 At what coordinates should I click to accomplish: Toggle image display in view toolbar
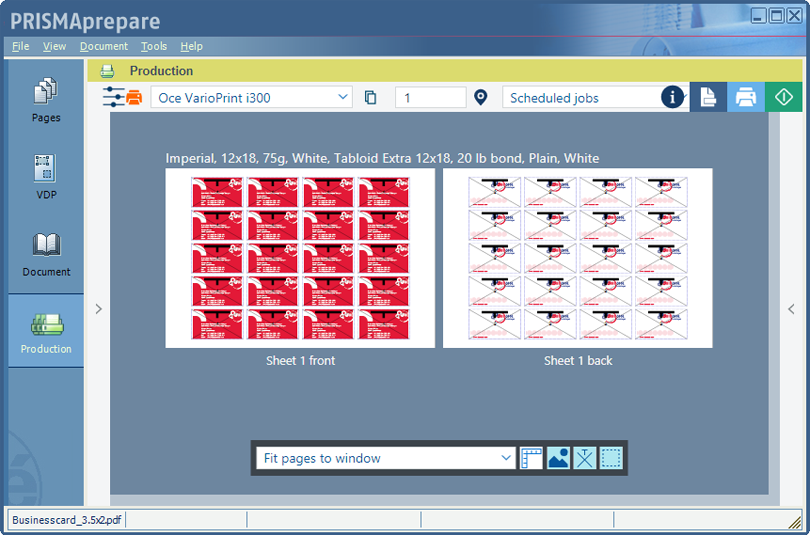pyautogui.click(x=558, y=458)
